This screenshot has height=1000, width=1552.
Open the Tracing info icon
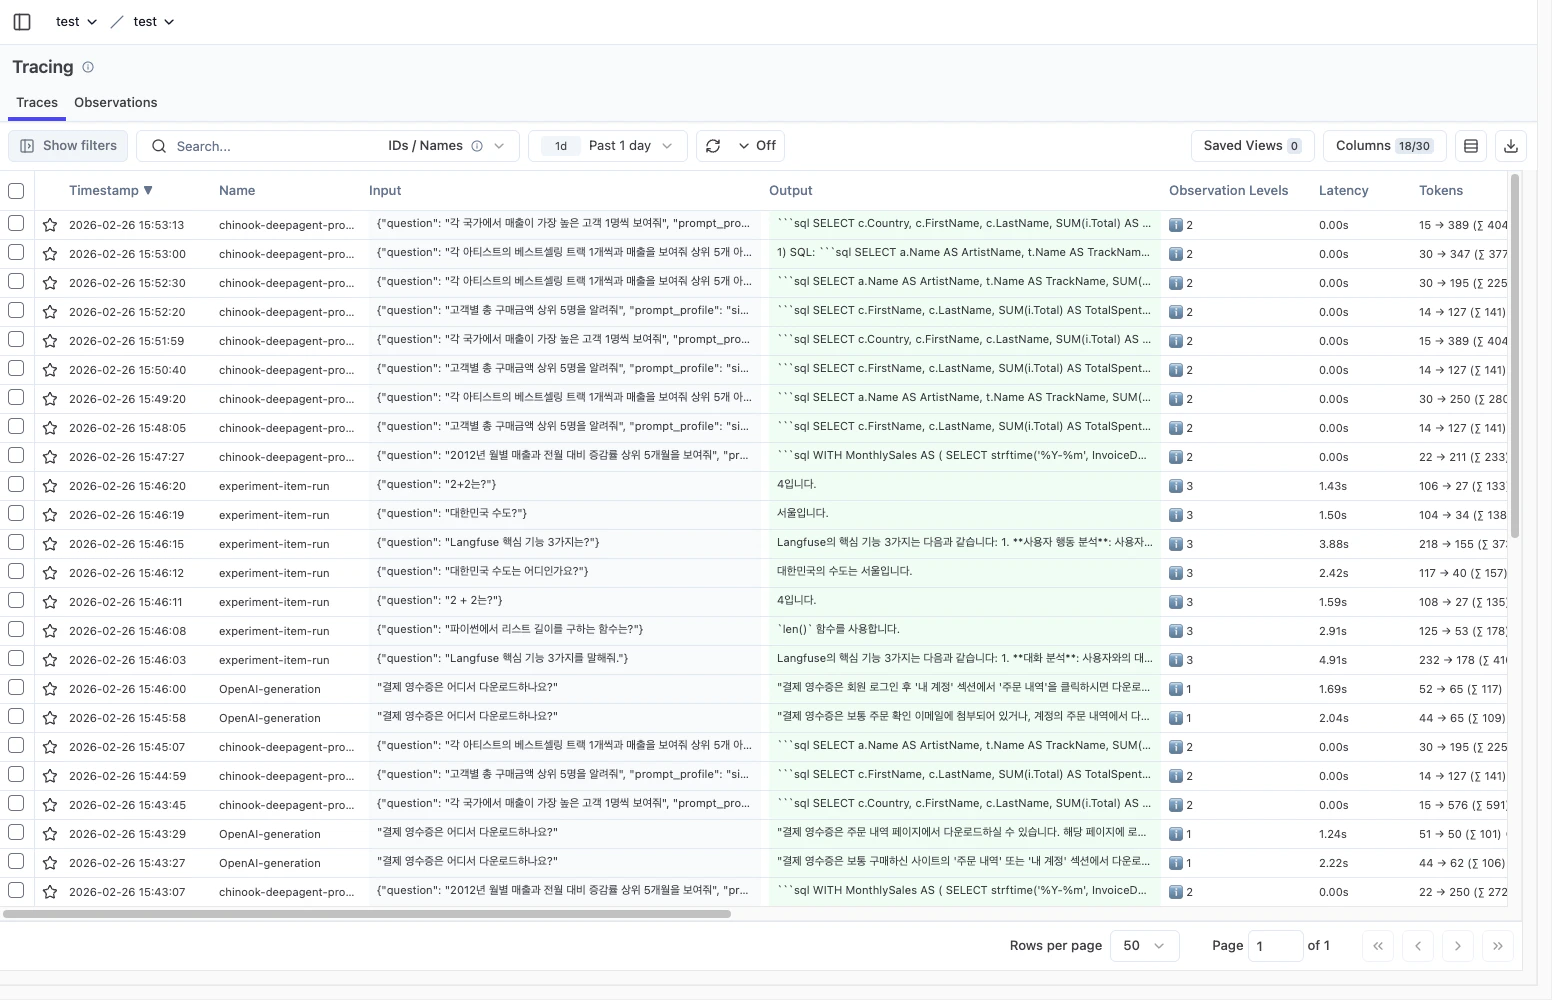click(88, 67)
